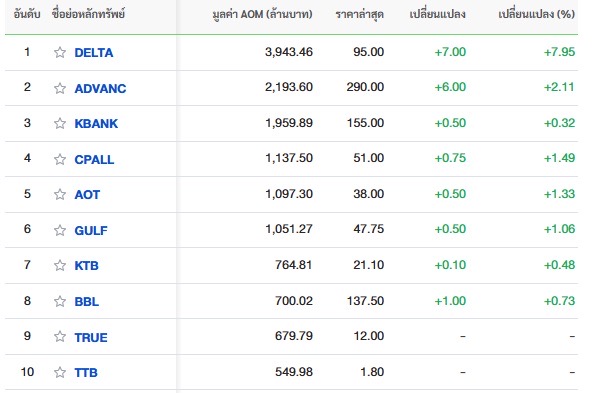The image size is (596, 393).
Task: Star DELTA as a favorite
Action: [x=60, y=52]
